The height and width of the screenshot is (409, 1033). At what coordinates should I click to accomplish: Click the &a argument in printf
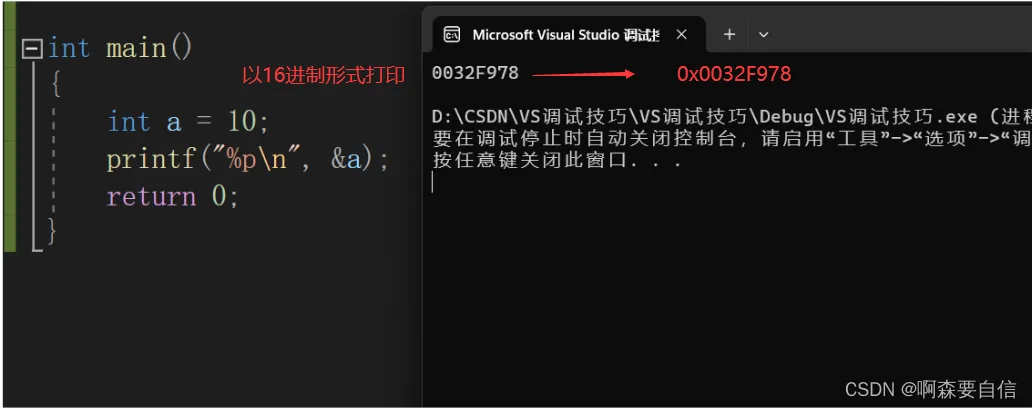point(346,159)
